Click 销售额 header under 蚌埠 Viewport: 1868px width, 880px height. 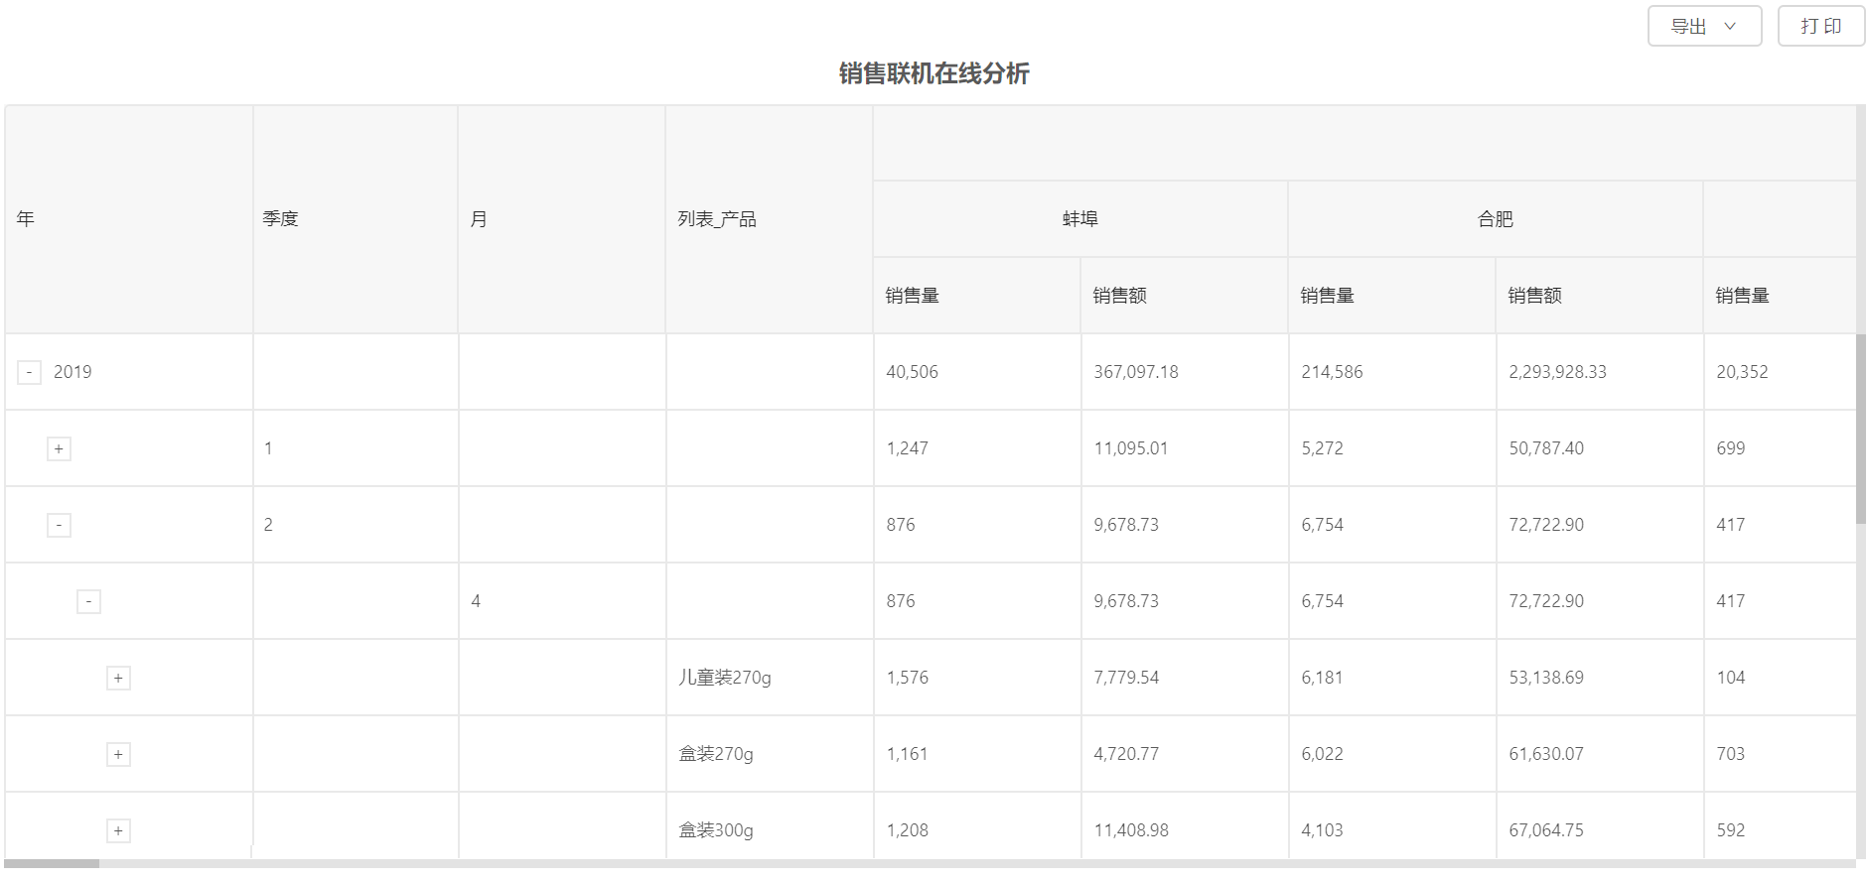pyautogui.click(x=1184, y=296)
